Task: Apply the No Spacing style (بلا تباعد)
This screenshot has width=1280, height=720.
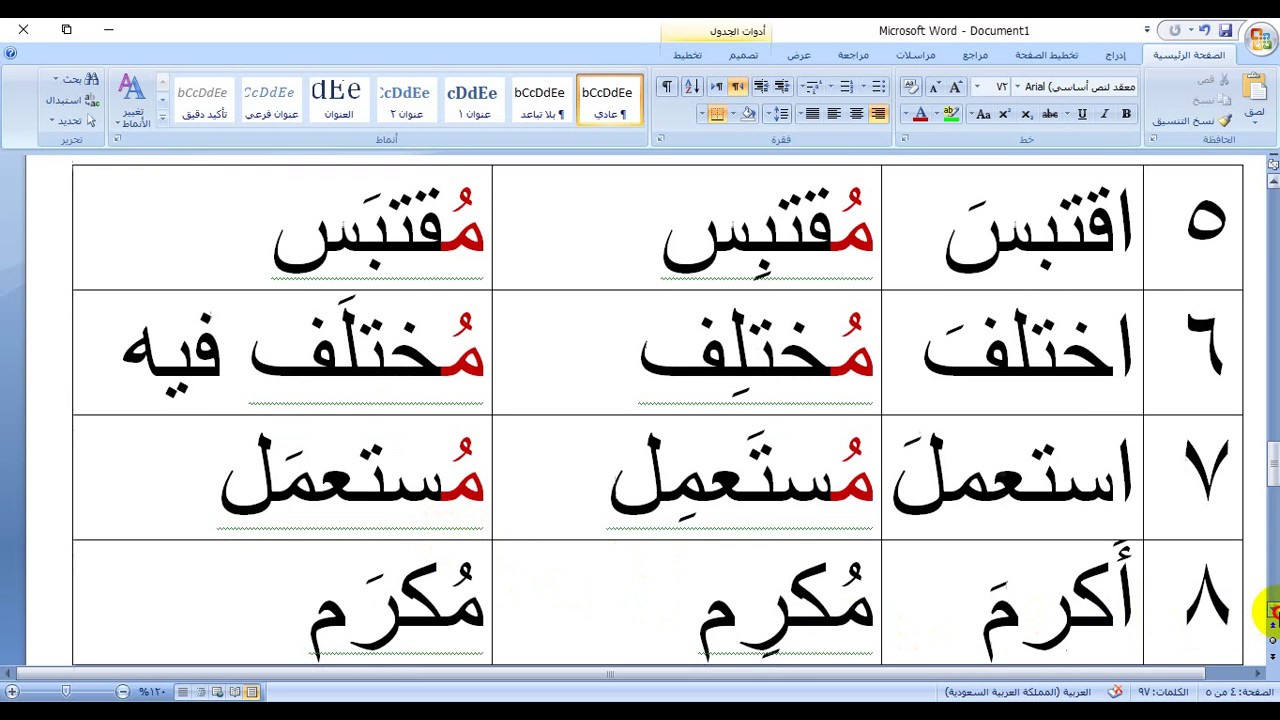Action: [540, 100]
